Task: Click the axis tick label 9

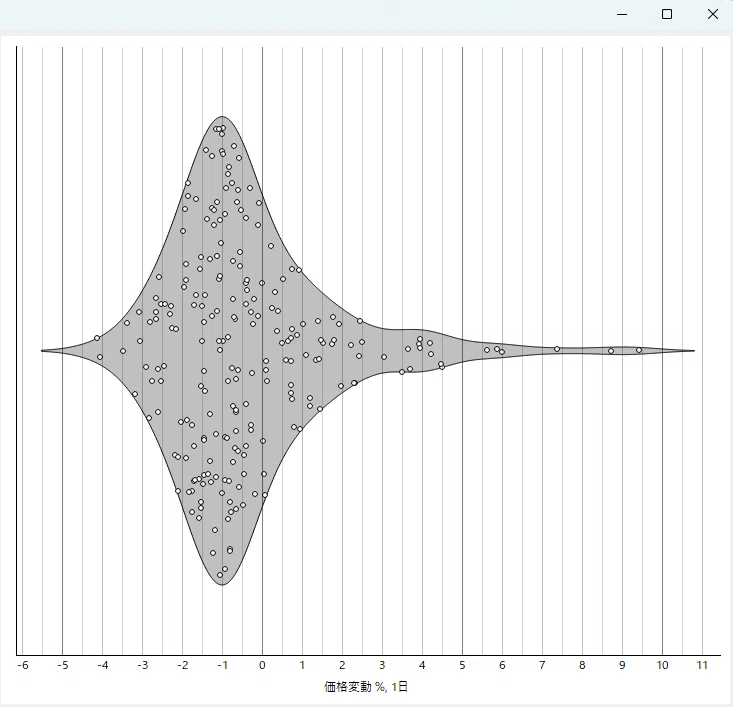Action: [x=622, y=665]
